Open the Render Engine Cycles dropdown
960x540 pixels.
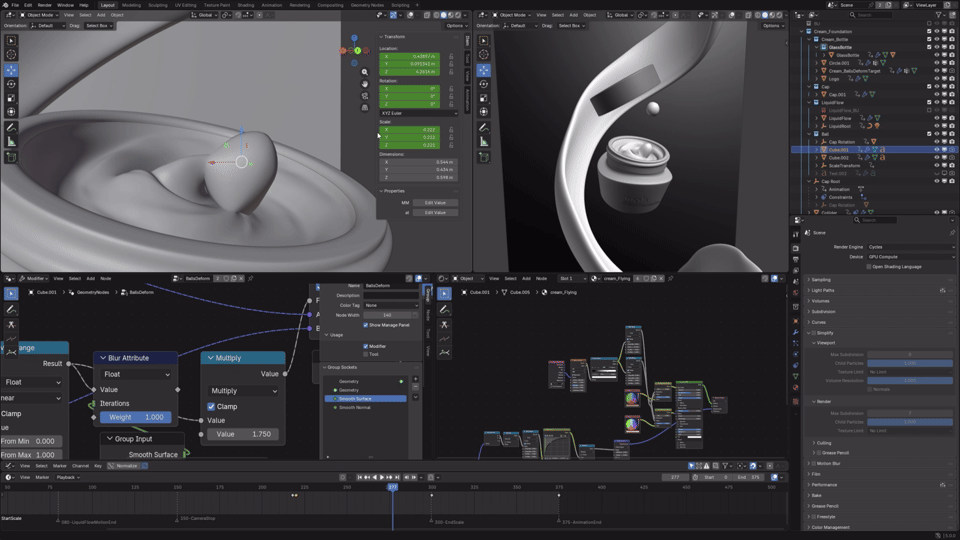point(910,247)
